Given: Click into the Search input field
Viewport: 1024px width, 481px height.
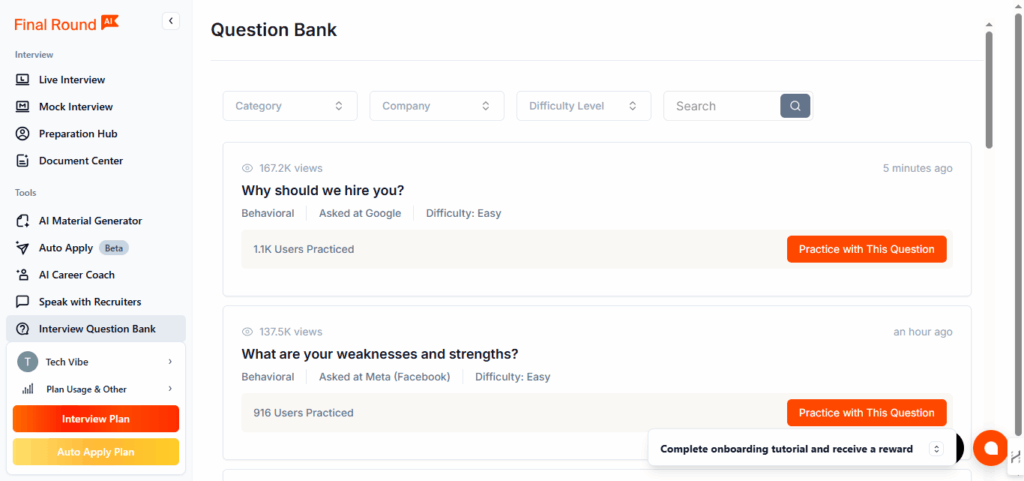Looking at the screenshot, I should pyautogui.click(x=722, y=106).
